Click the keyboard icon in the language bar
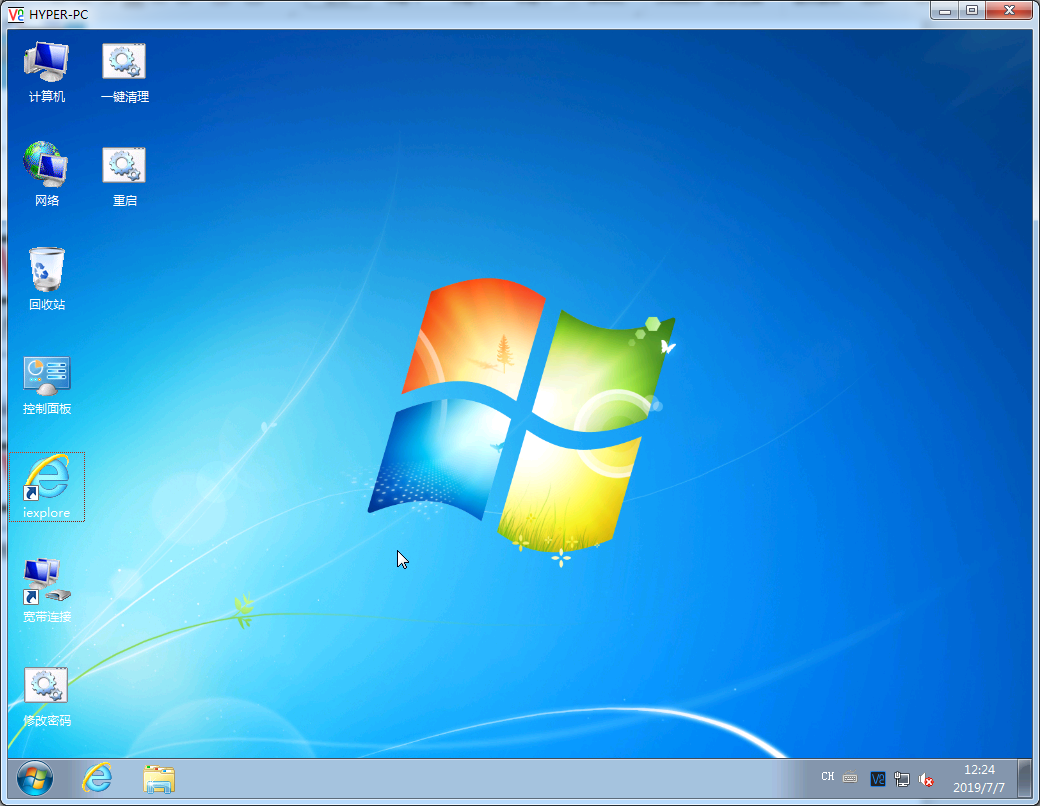Image resolution: width=1040 pixels, height=806 pixels. [x=850, y=778]
